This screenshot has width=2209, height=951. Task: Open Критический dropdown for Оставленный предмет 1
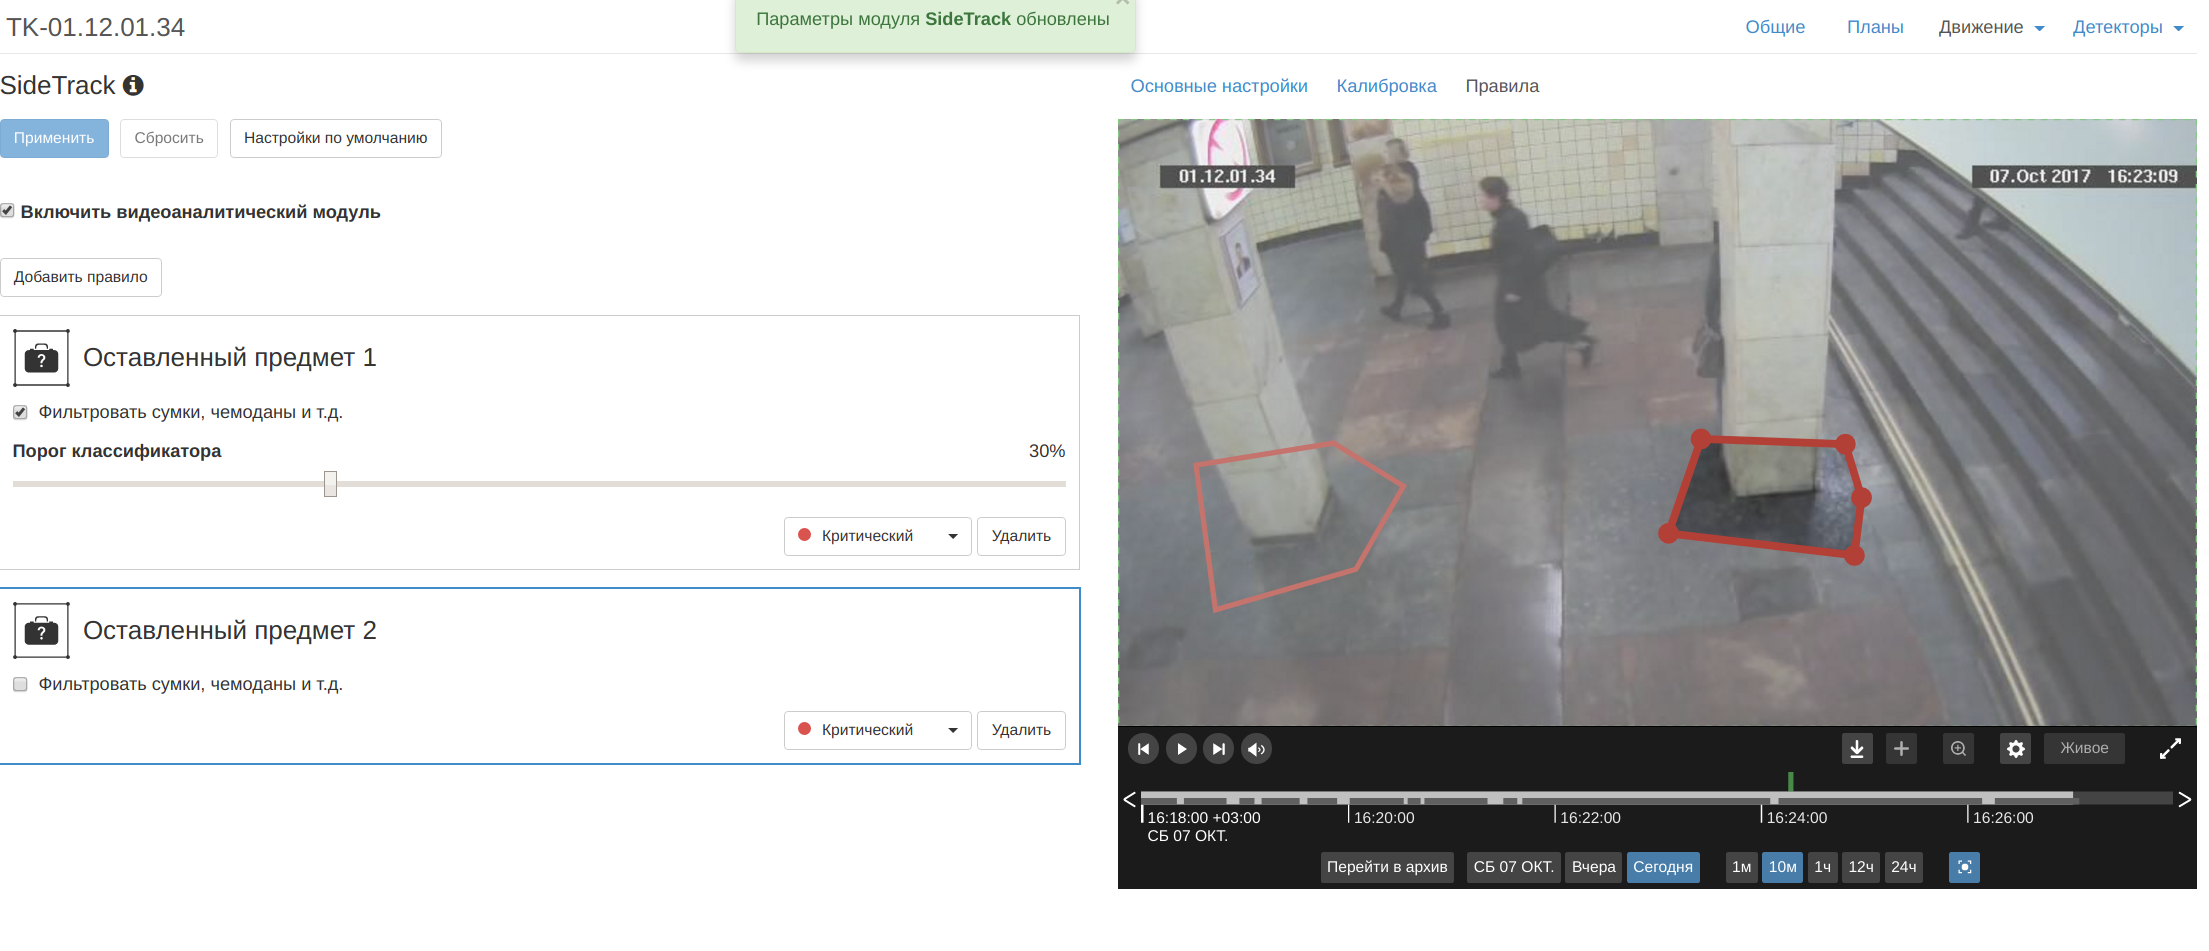[877, 536]
